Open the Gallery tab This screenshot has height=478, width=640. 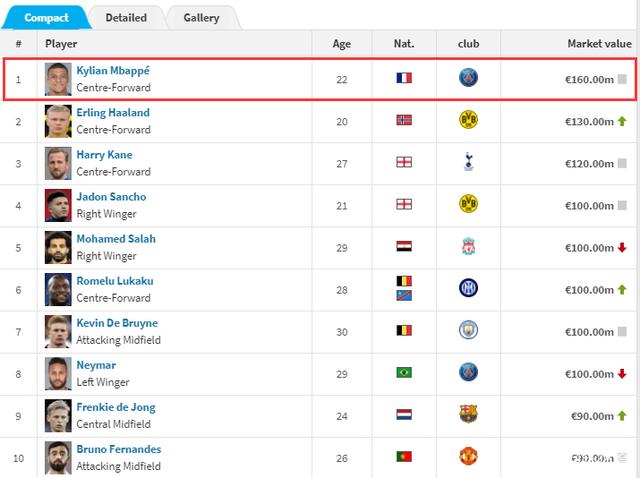point(202,17)
